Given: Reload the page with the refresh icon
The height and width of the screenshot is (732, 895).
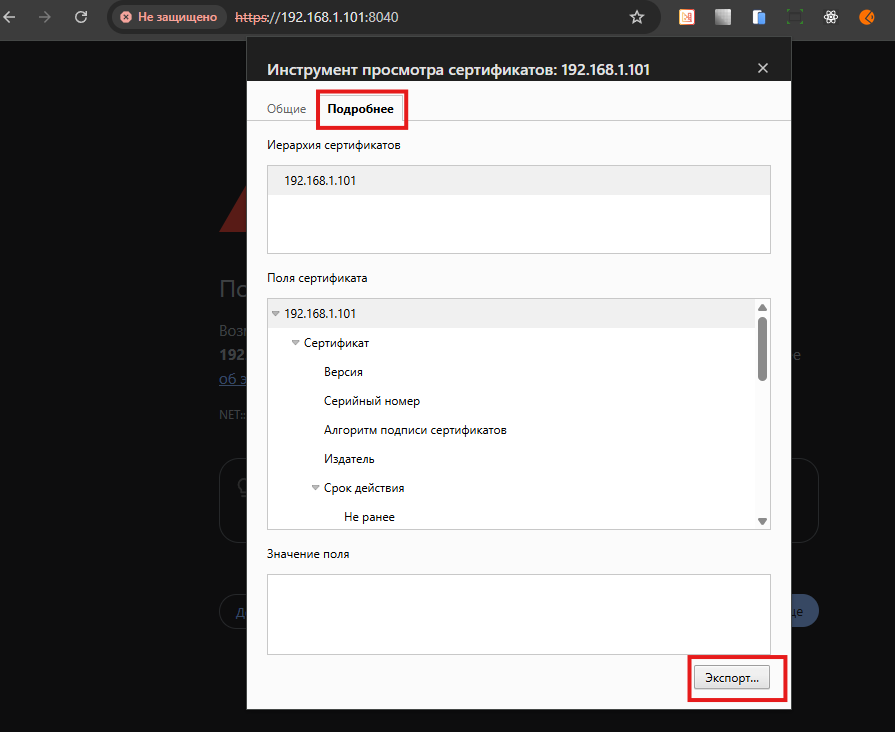Looking at the screenshot, I should point(81,17).
